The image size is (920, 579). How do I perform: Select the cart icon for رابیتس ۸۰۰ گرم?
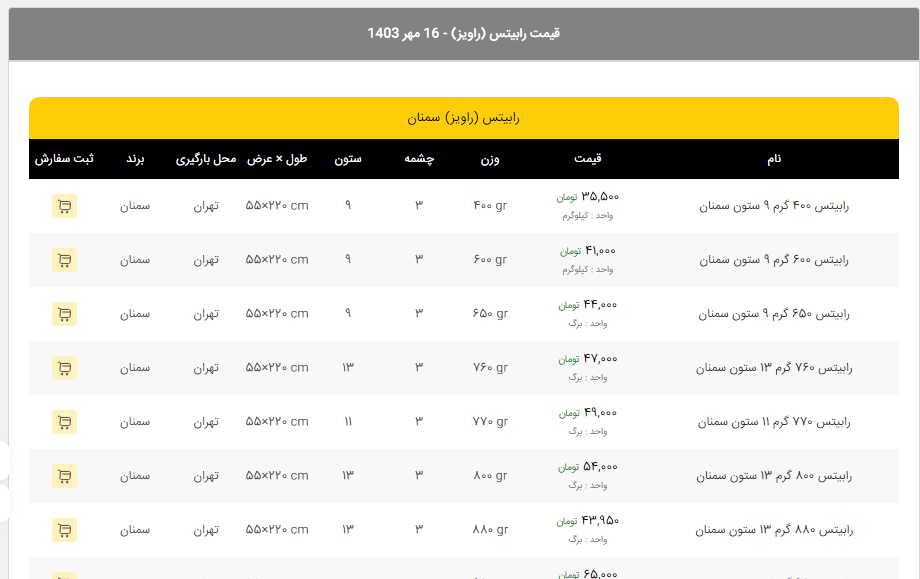[64, 476]
